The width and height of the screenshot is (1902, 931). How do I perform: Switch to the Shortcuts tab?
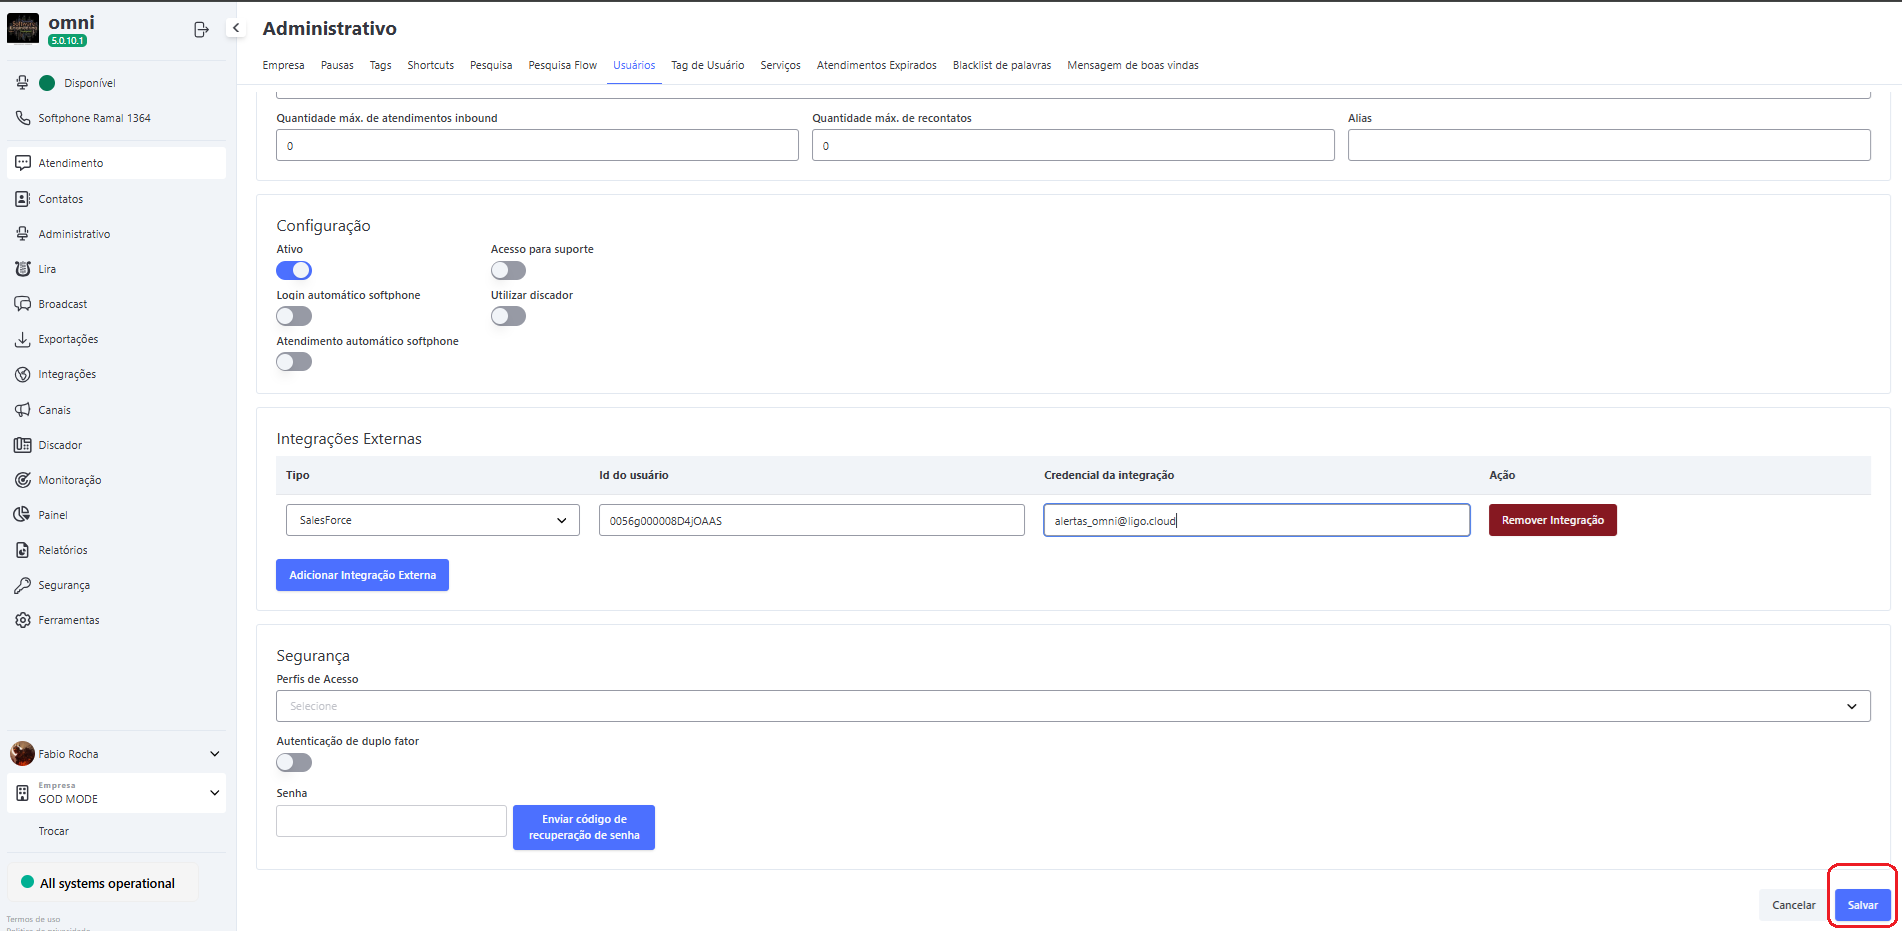click(430, 65)
